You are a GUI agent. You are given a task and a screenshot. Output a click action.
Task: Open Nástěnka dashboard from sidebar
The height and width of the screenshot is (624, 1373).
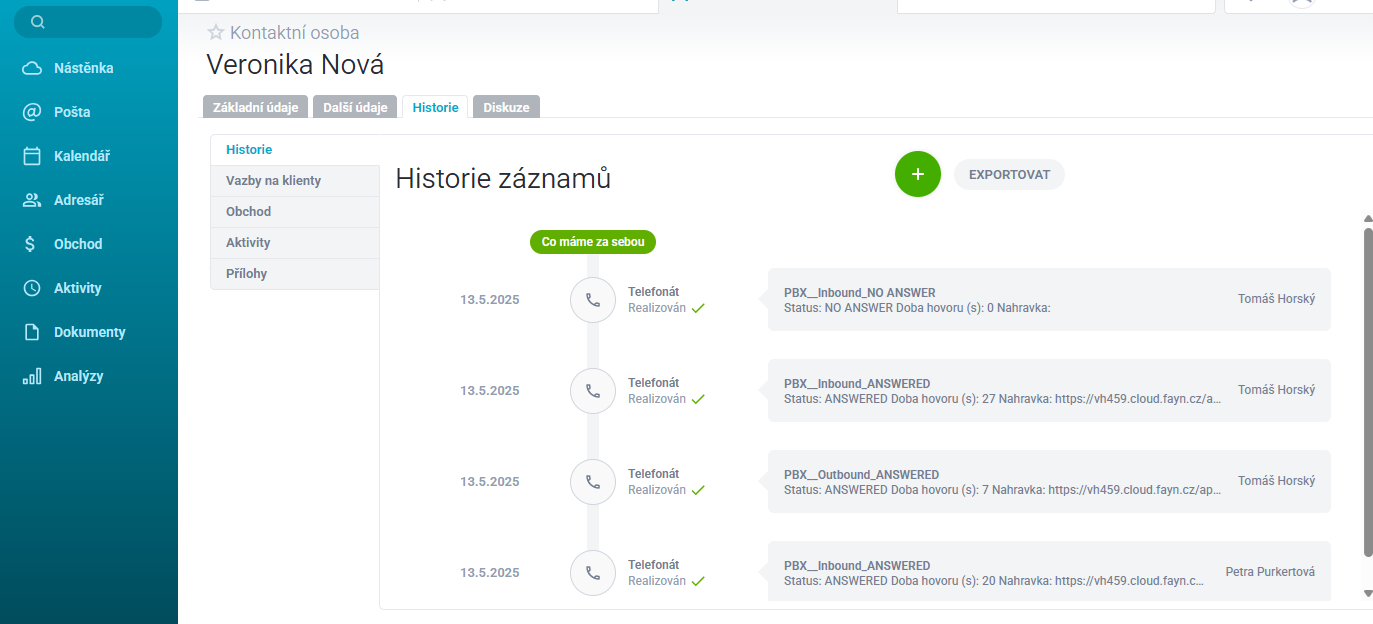click(82, 68)
